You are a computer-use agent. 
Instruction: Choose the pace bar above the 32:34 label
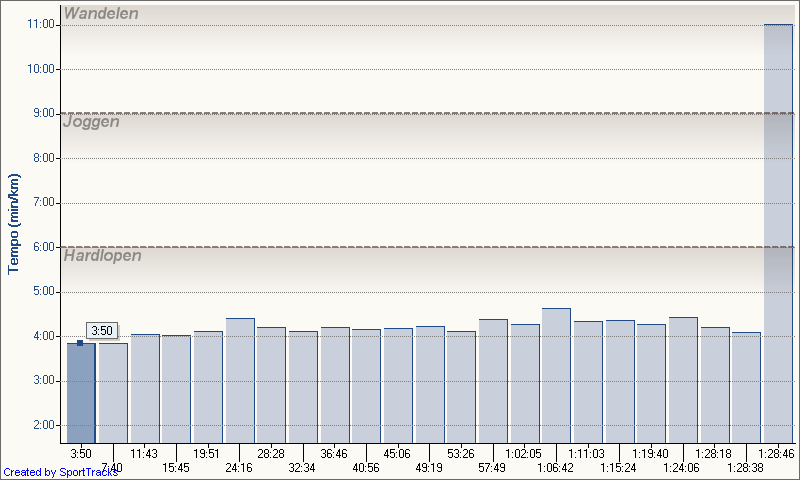[x=303, y=387]
